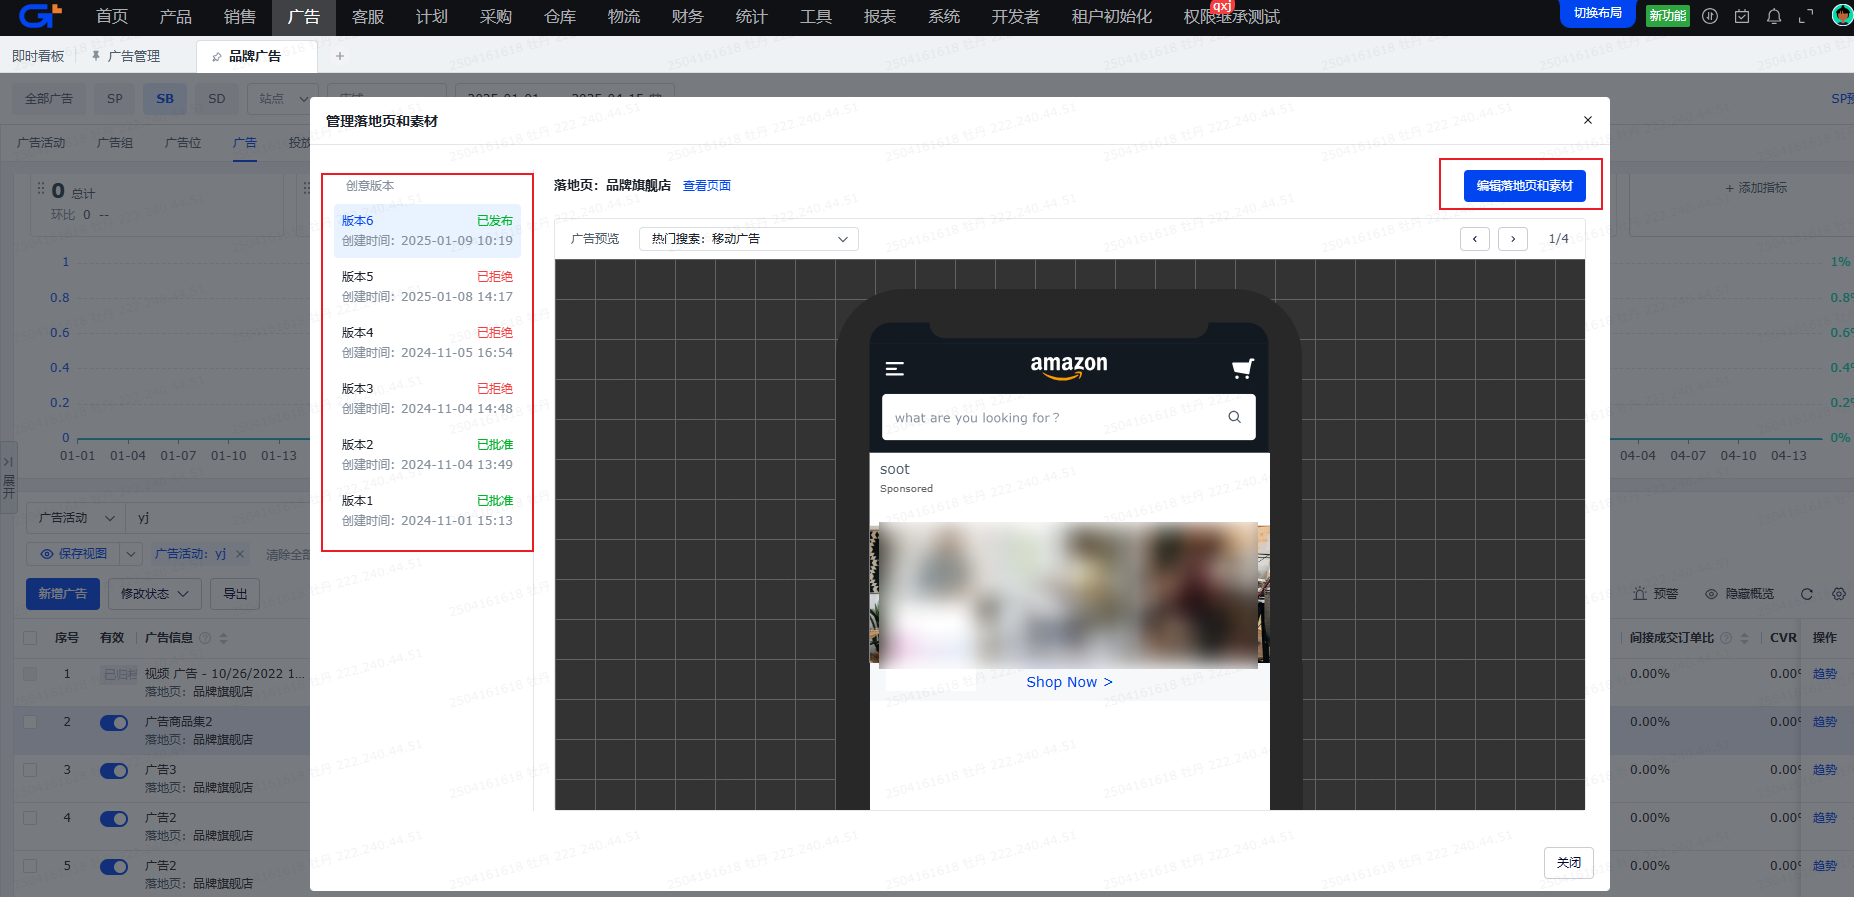Remove the 广告活动: yj filter tag
Screen dimensions: 1854x897
pyautogui.click(x=240, y=554)
